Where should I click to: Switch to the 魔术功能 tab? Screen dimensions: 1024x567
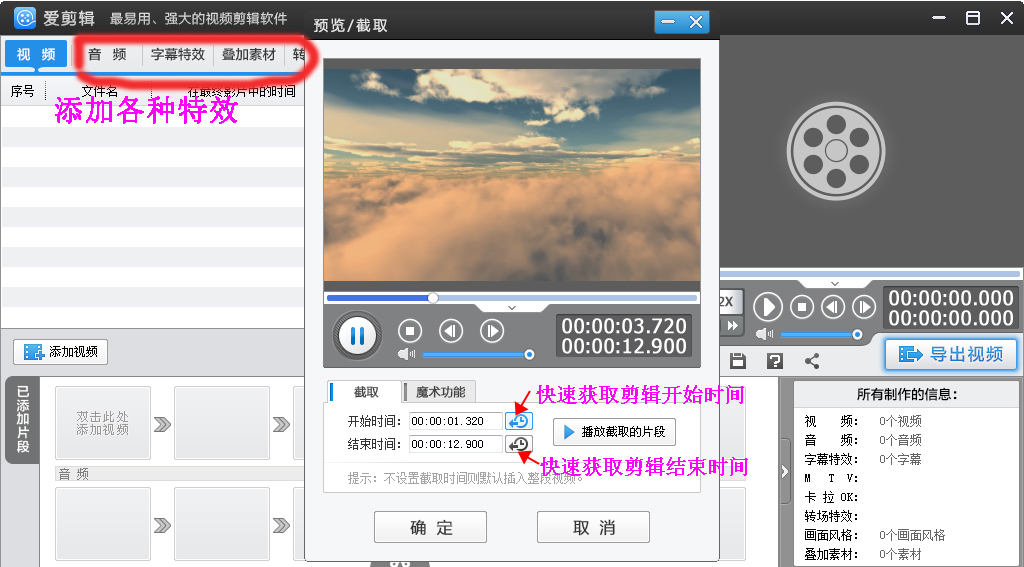(440, 392)
